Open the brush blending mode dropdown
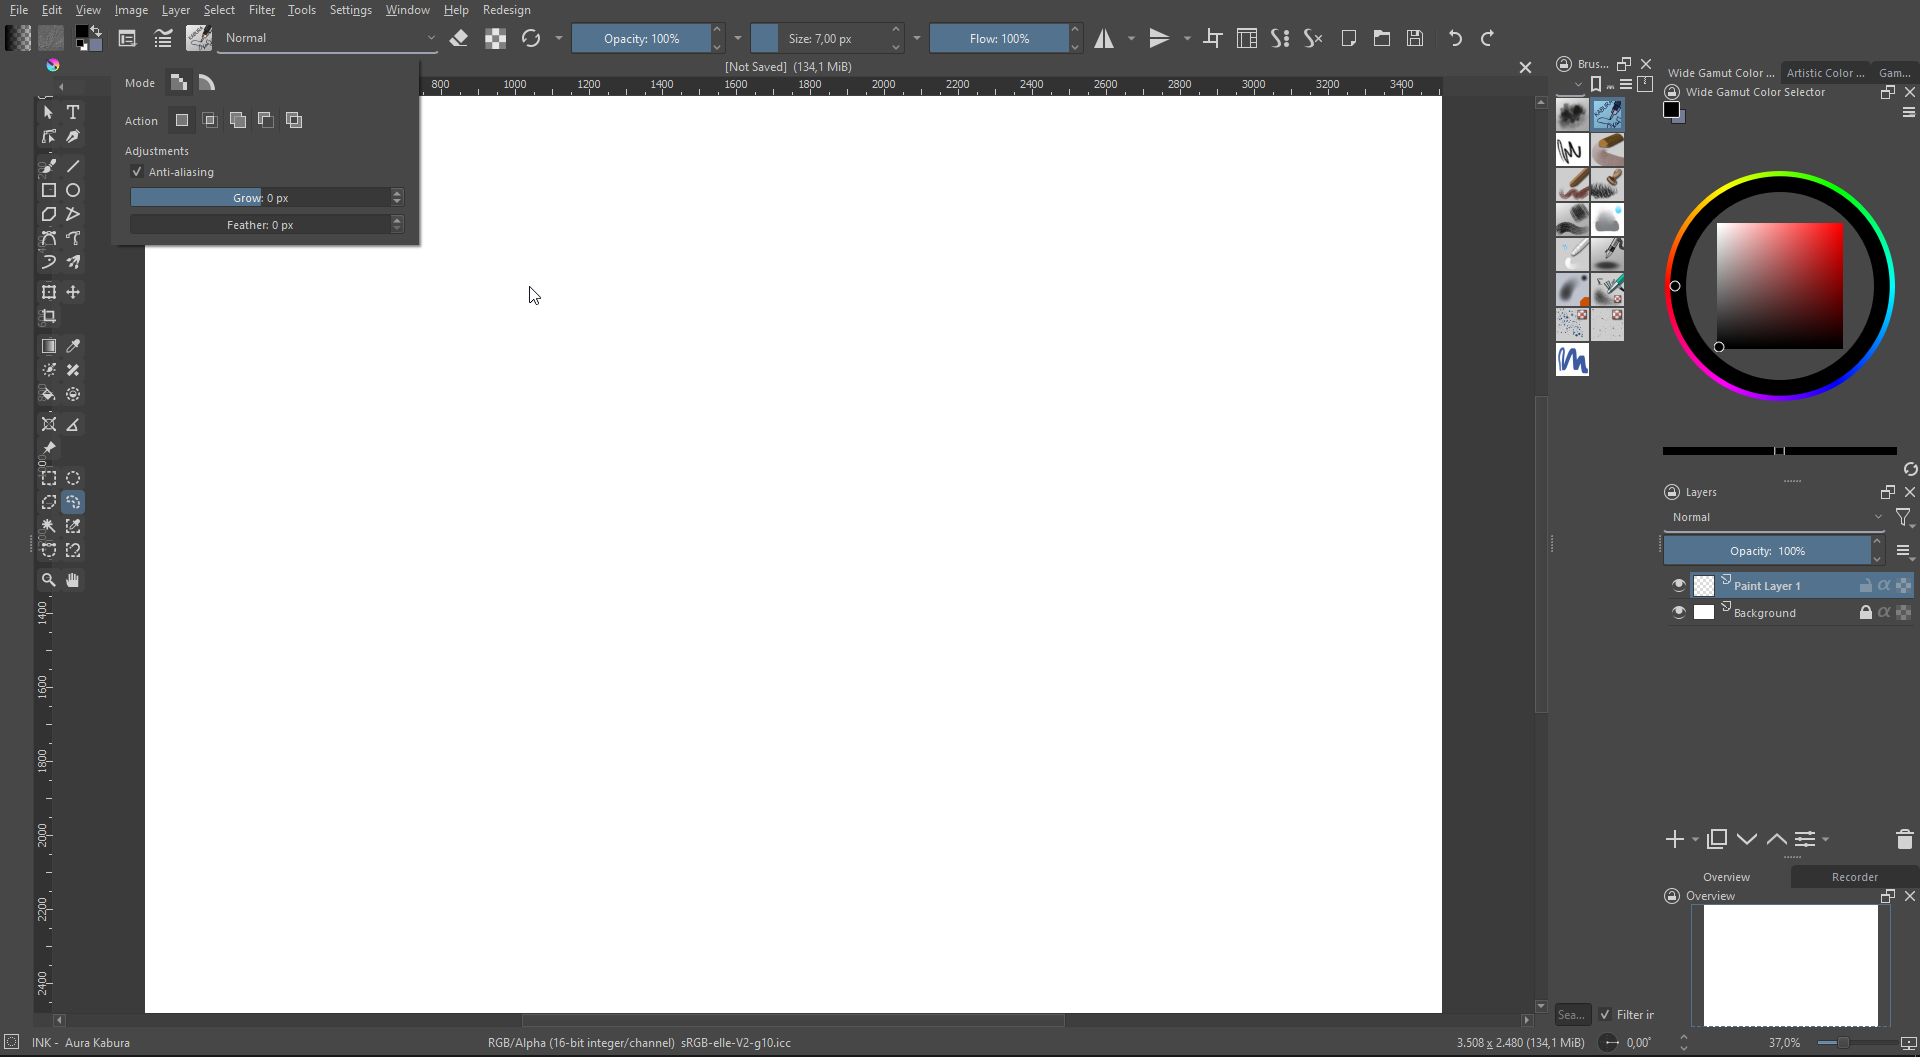1920x1057 pixels. tap(328, 38)
